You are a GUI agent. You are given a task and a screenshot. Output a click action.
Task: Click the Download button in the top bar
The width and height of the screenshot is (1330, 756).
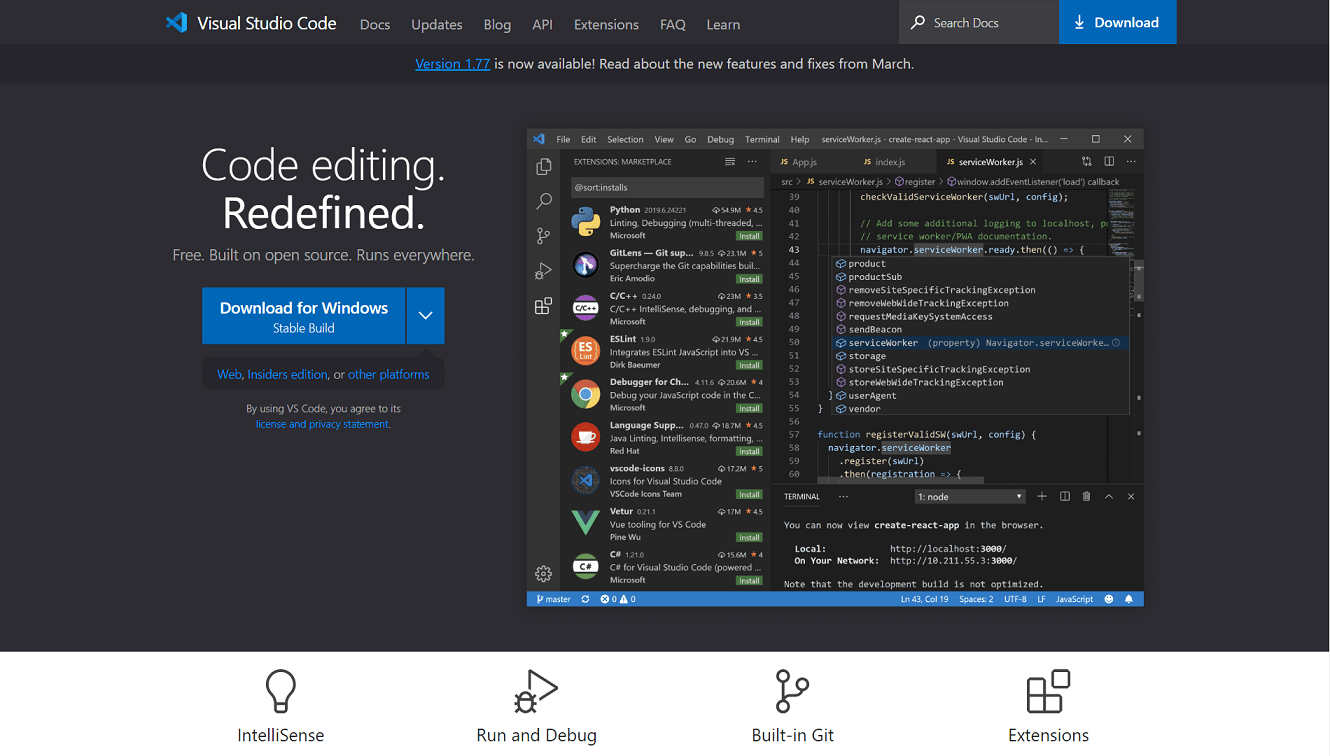click(1118, 22)
